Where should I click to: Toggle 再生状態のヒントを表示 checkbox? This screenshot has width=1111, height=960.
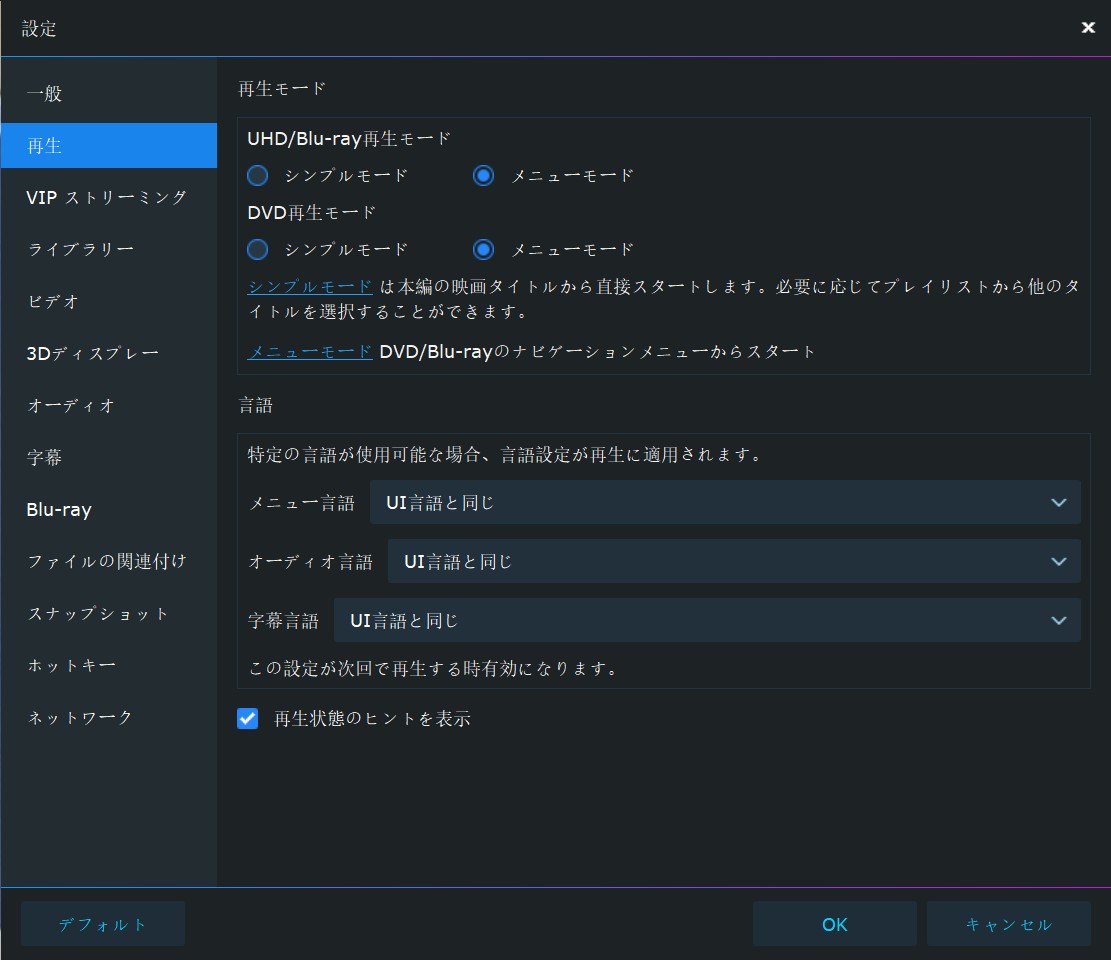coord(248,719)
